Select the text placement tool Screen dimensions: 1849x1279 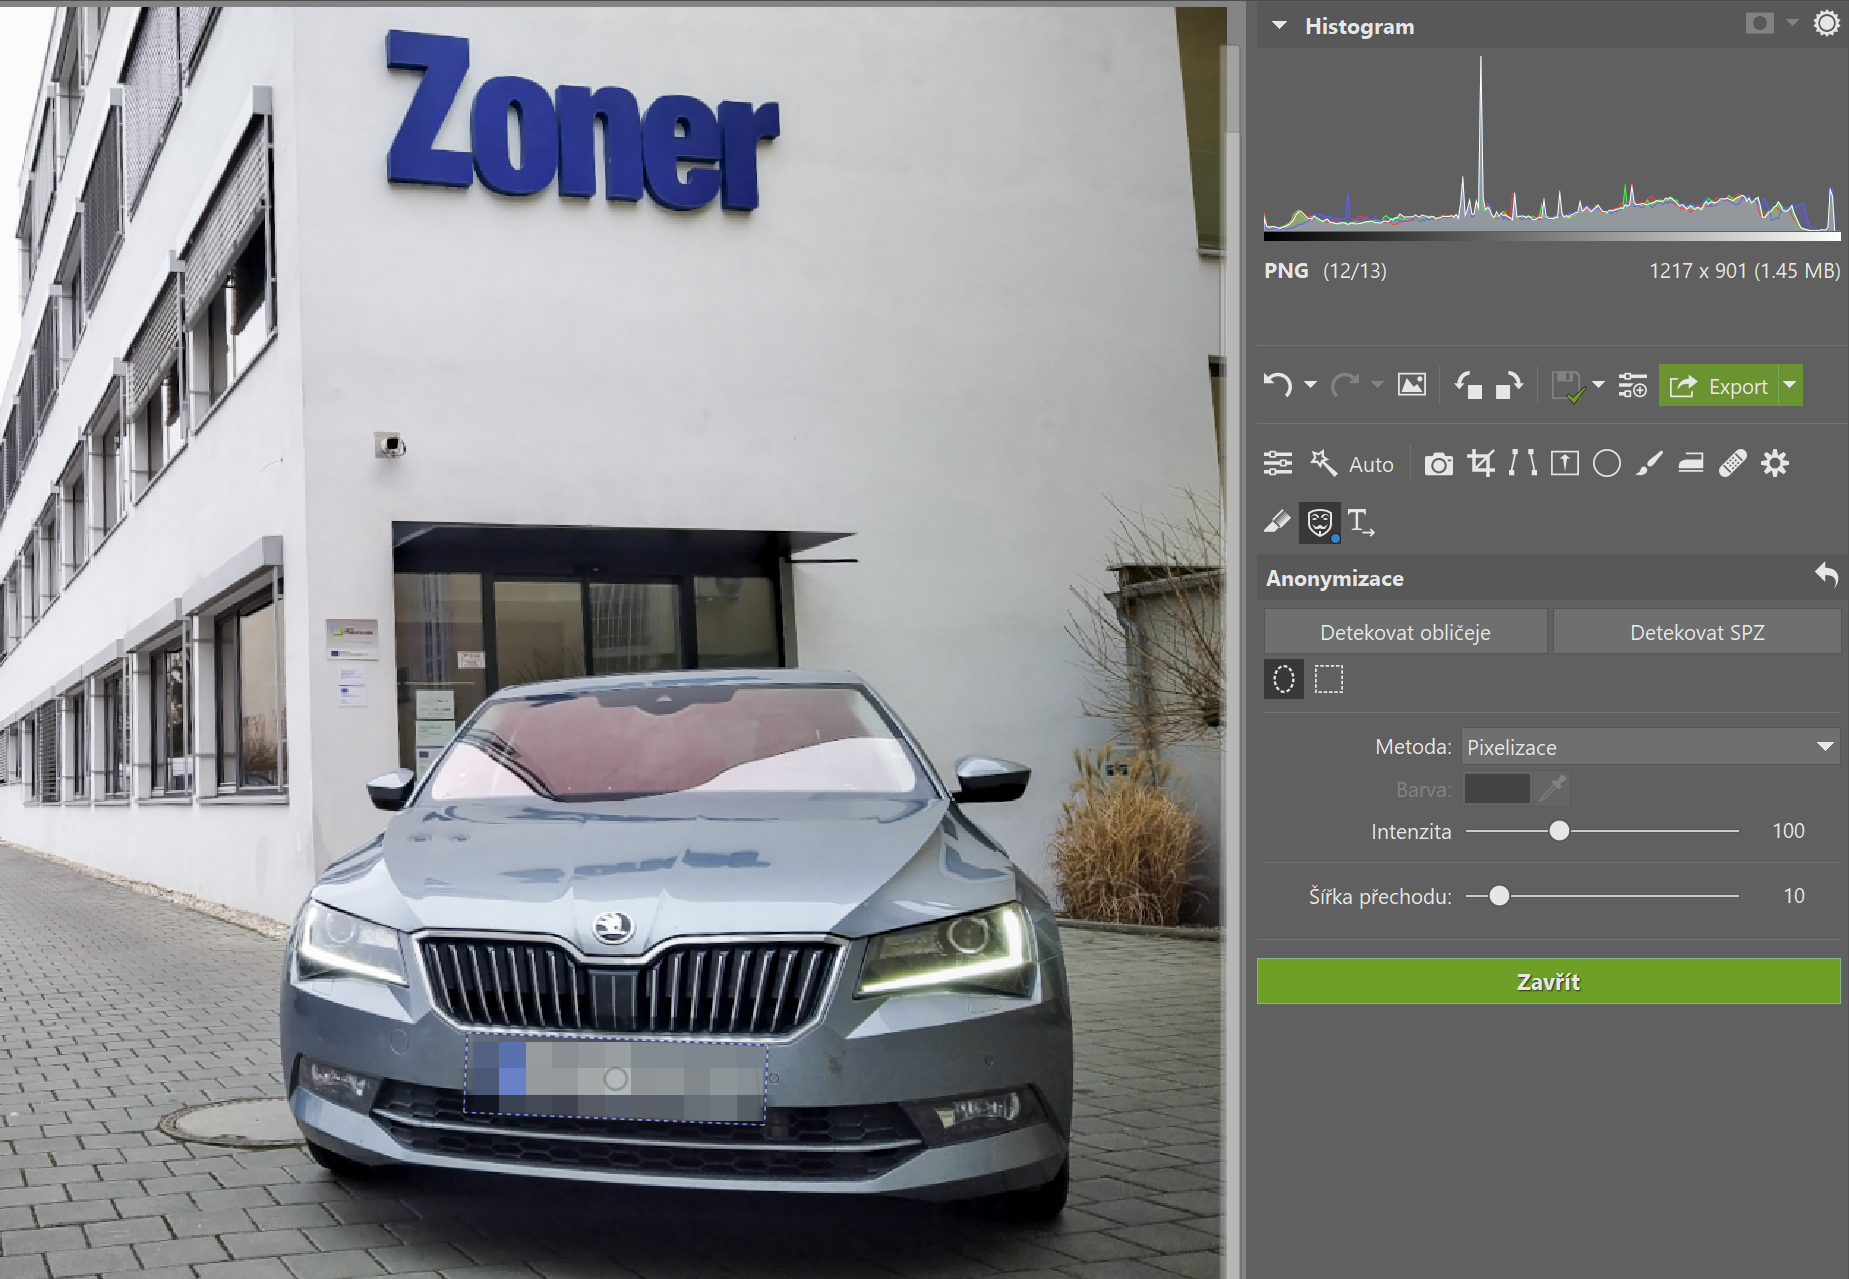click(x=1361, y=522)
